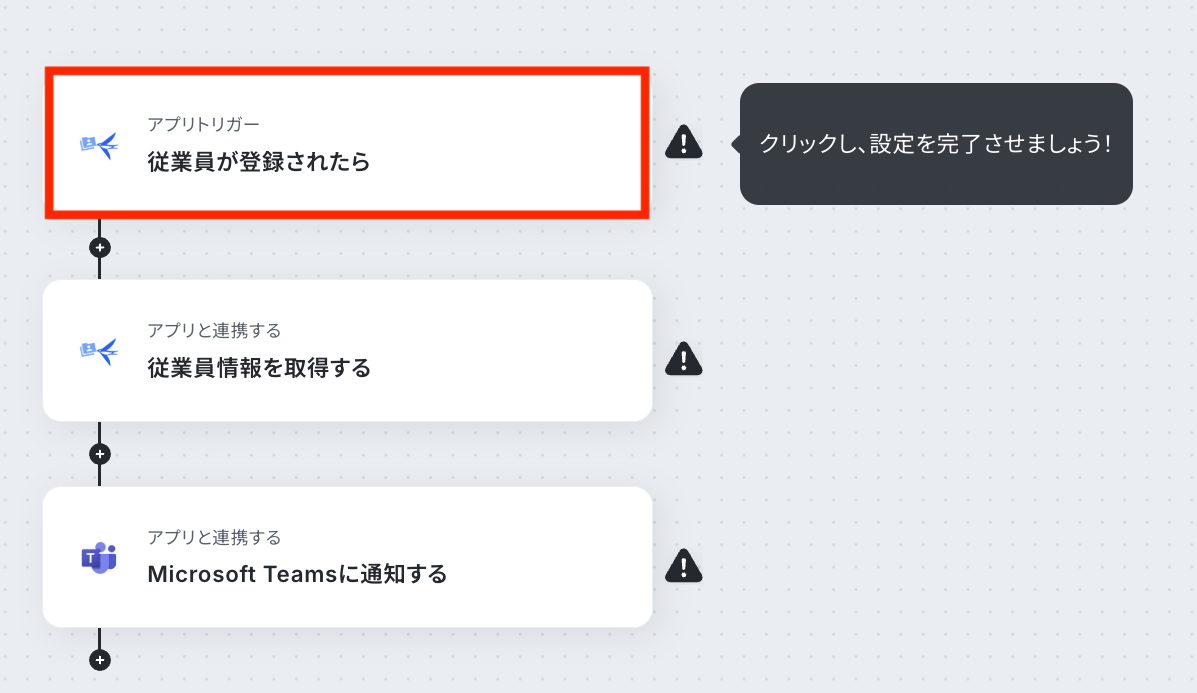Click the 従業員が登録されたら title text
This screenshot has width=1197, height=693.
coord(259,162)
